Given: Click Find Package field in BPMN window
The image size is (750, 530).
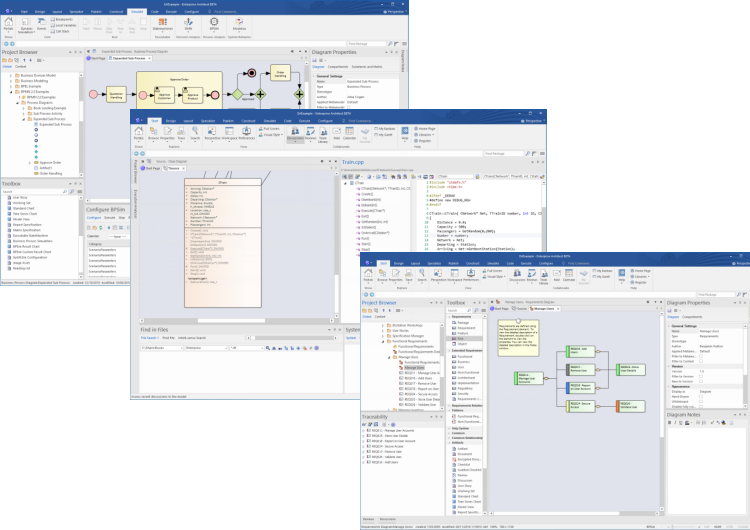Looking at the screenshot, I should pyautogui.click(x=366, y=44).
